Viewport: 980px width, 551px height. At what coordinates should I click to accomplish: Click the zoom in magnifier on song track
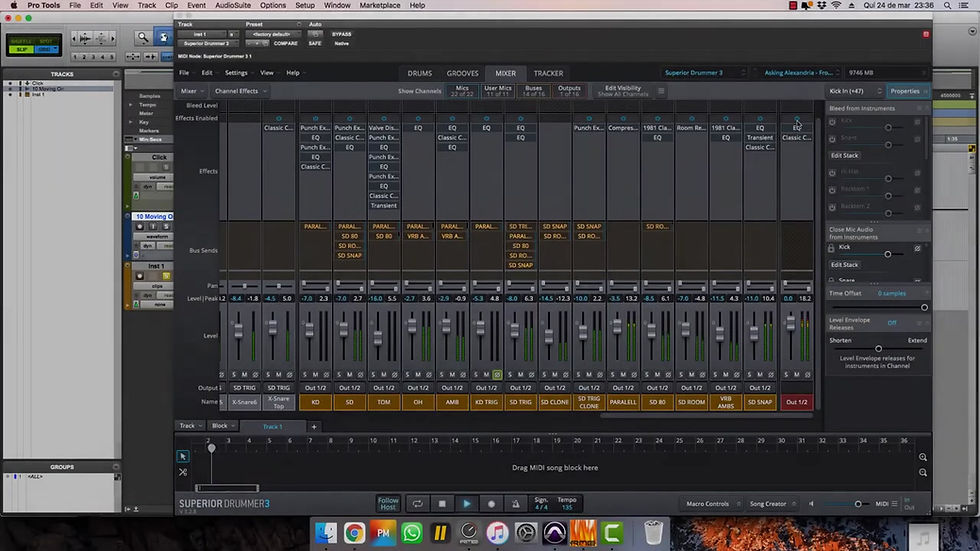coord(922,457)
